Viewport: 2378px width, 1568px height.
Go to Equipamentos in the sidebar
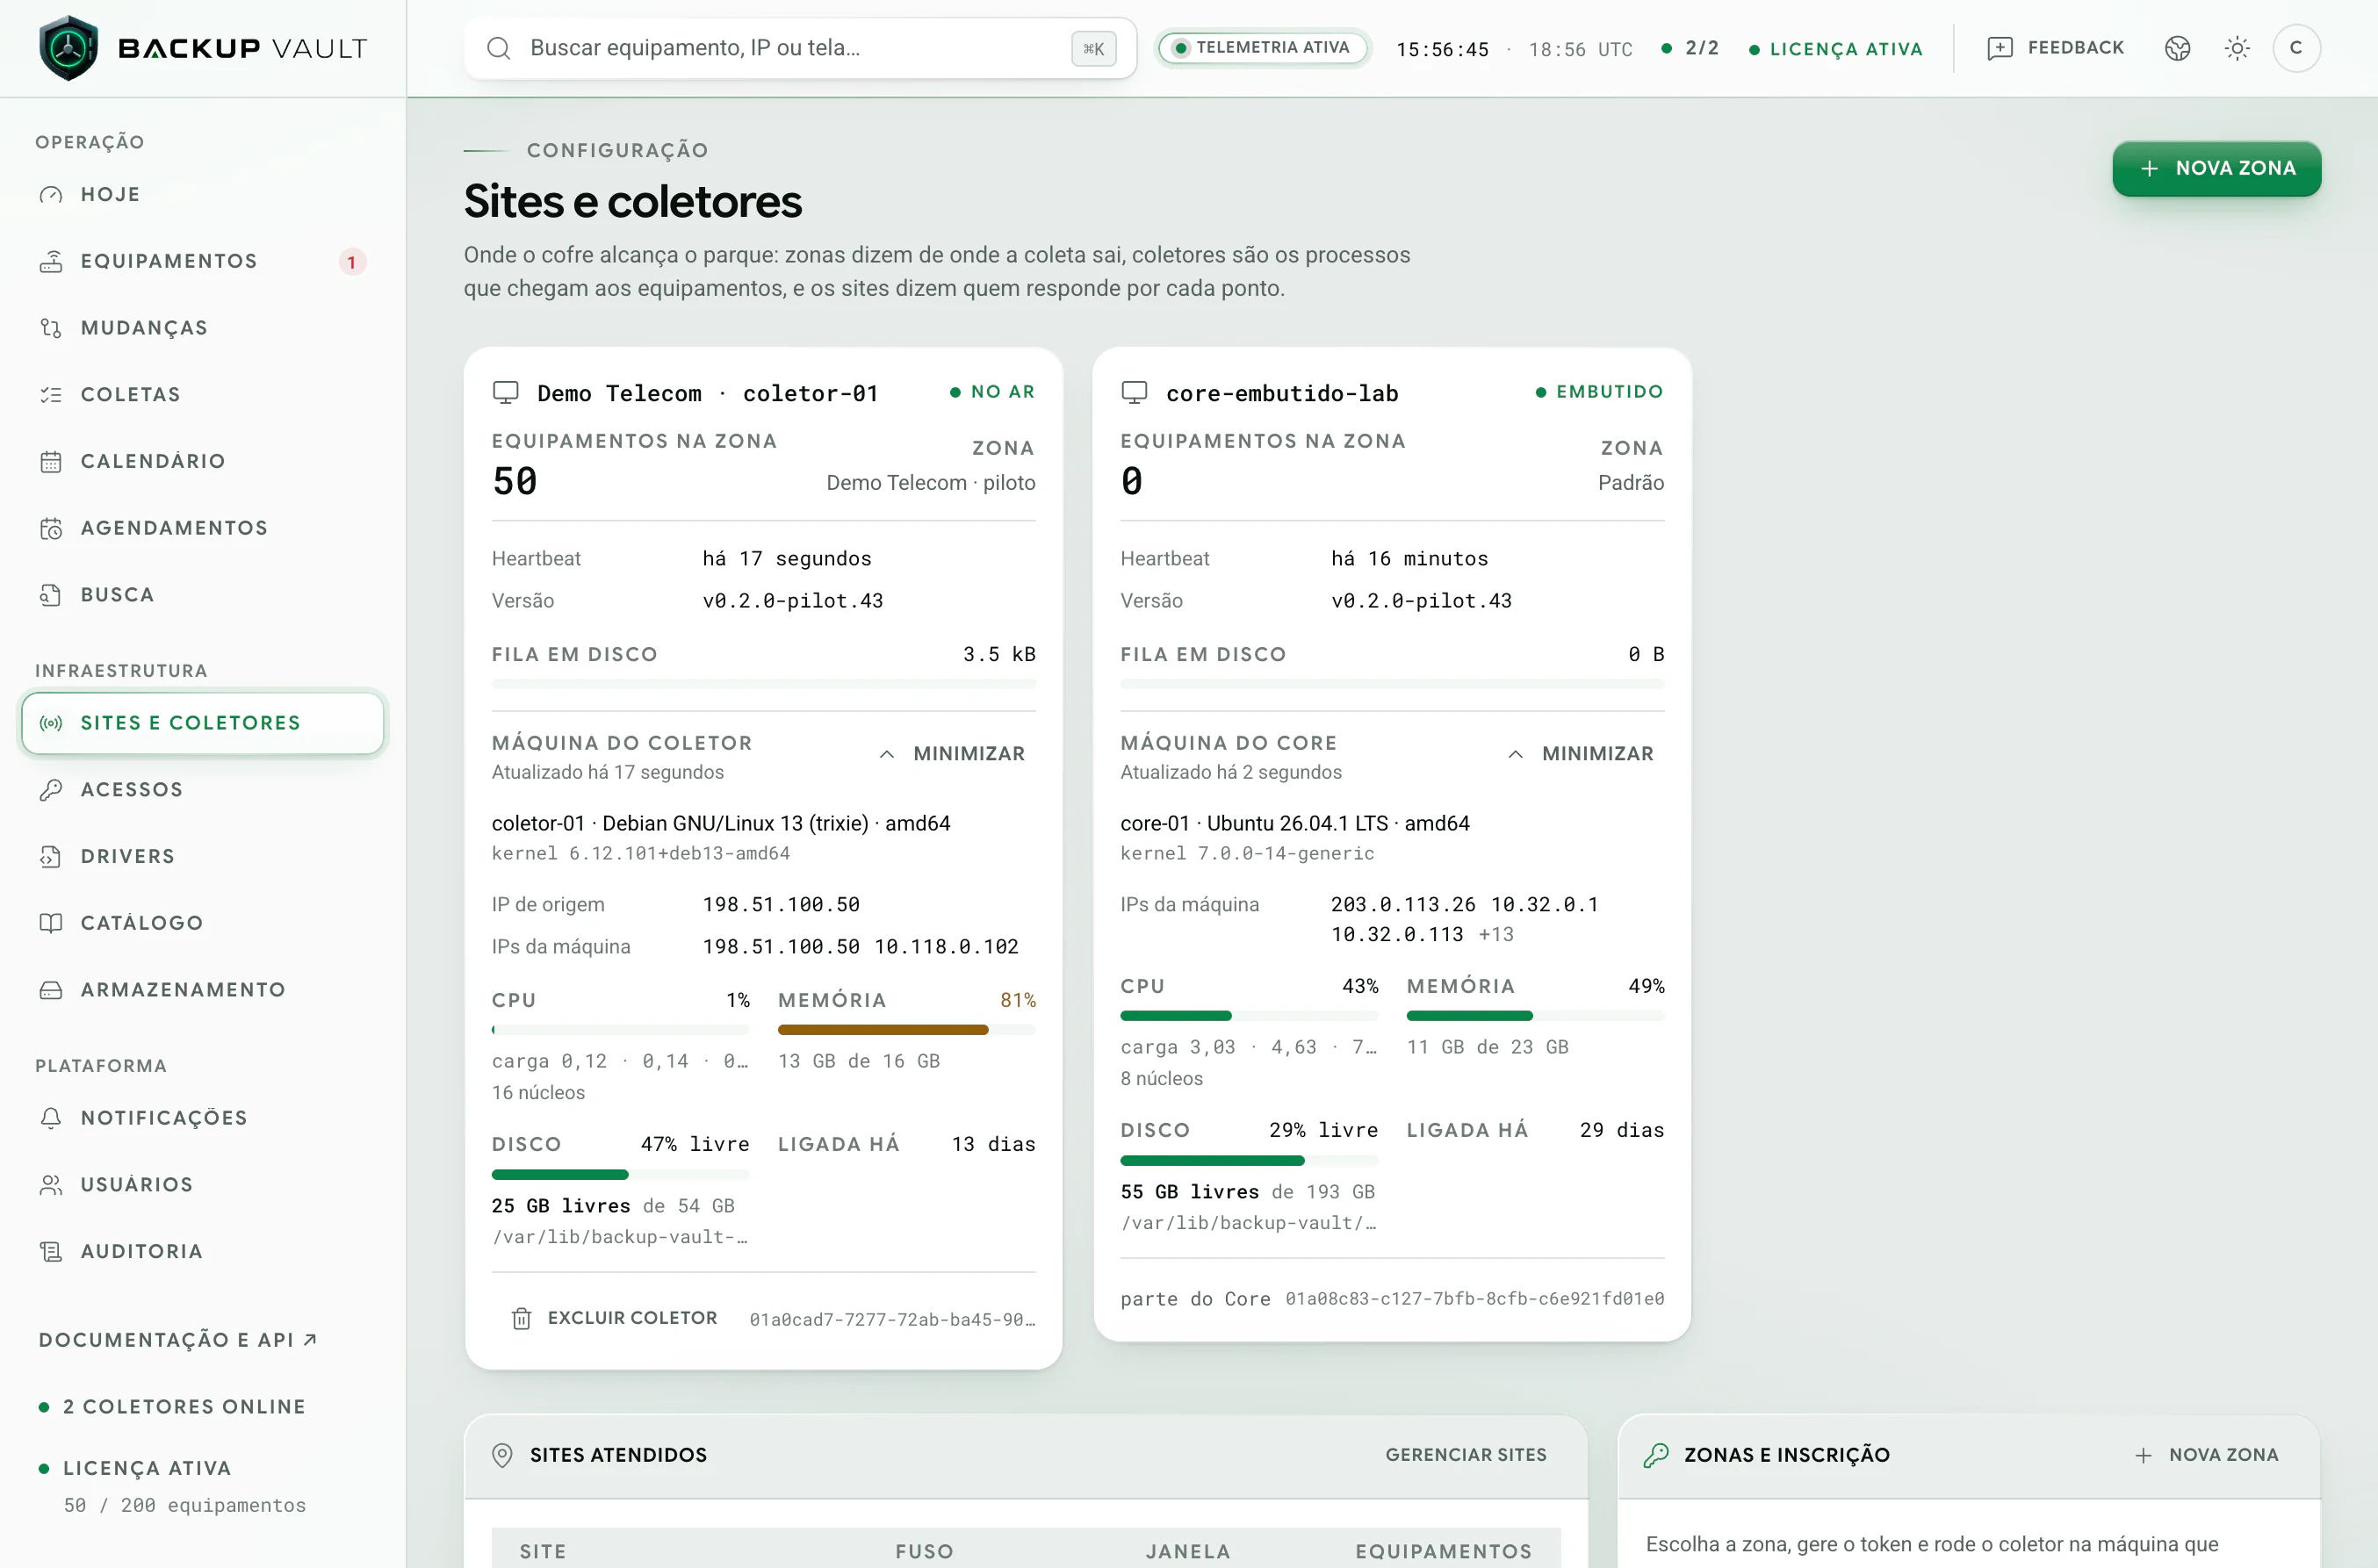tap(203, 261)
